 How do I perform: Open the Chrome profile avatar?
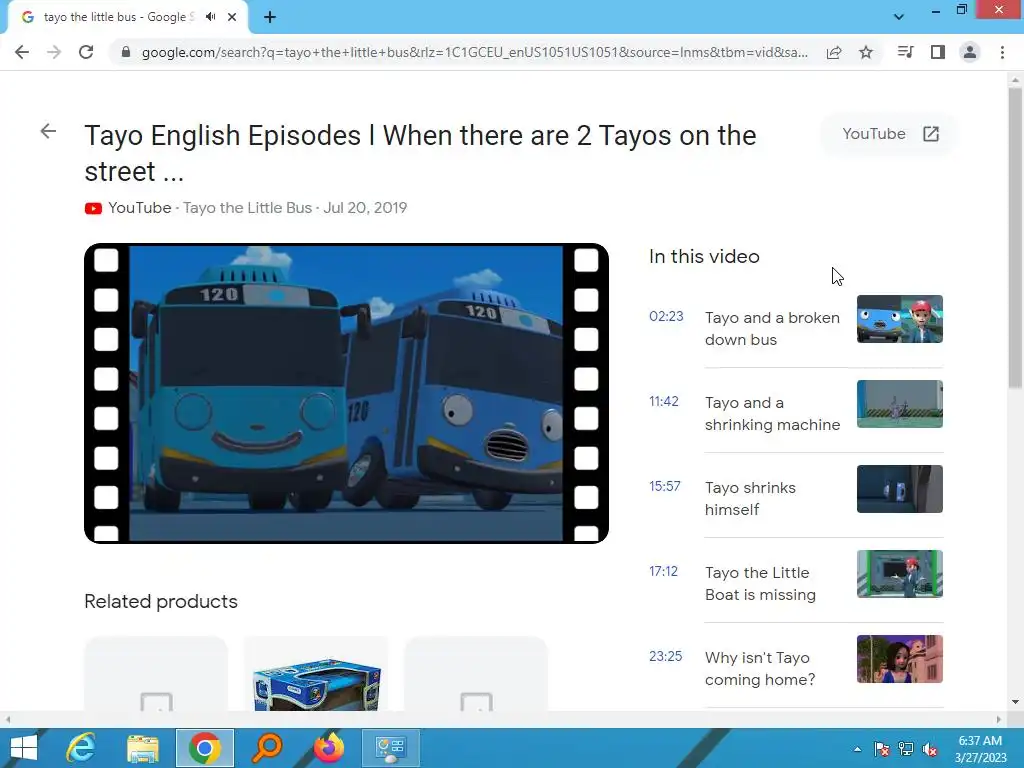tap(970, 52)
